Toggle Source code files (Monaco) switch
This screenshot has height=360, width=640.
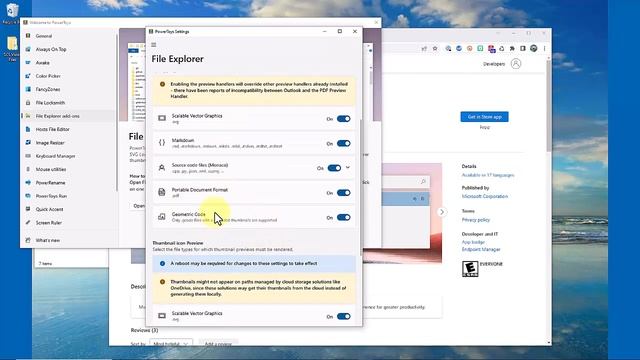click(x=334, y=168)
